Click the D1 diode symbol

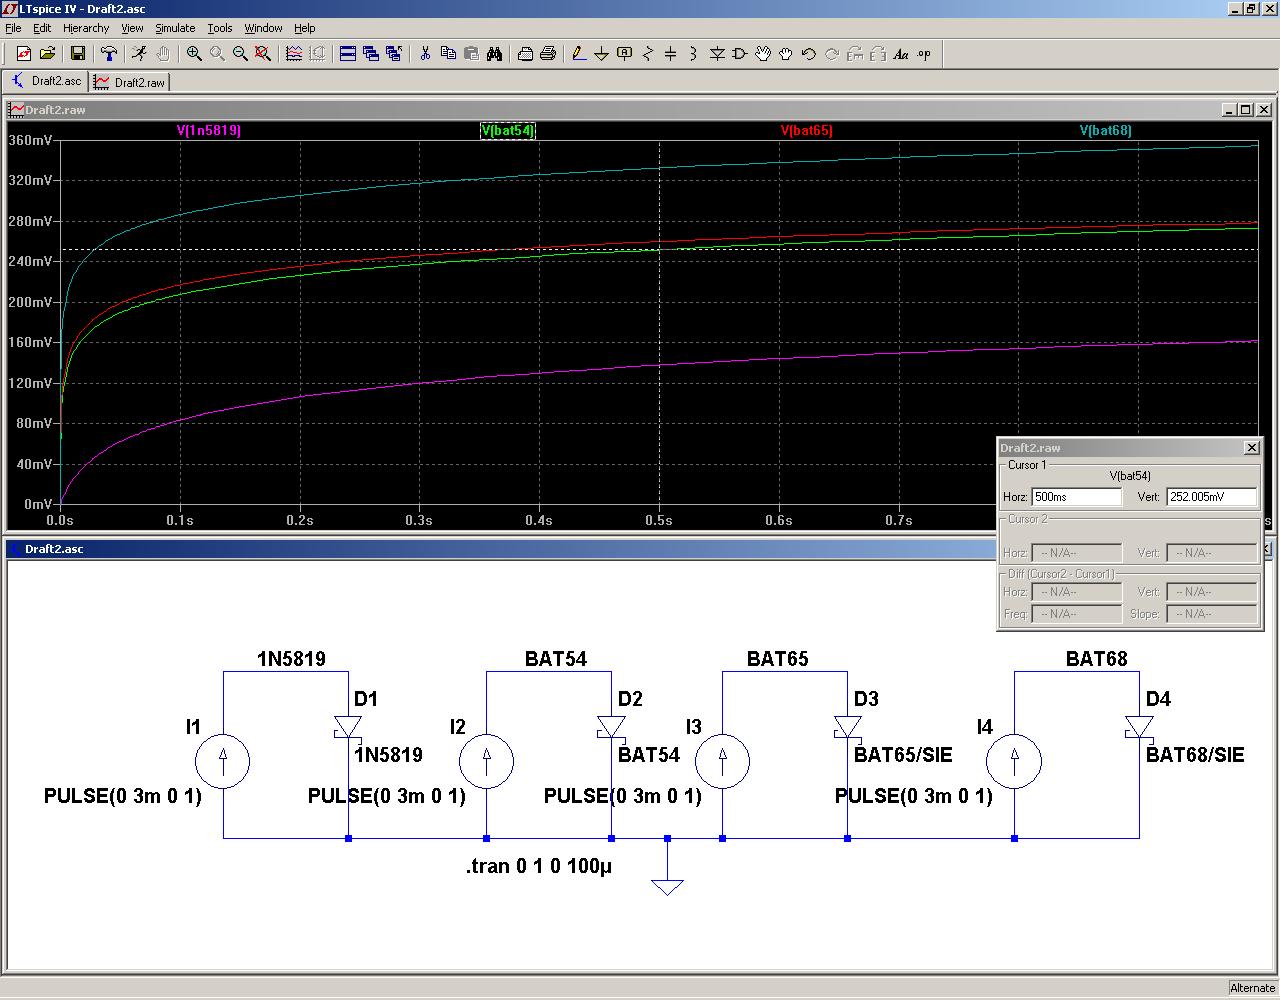click(347, 728)
